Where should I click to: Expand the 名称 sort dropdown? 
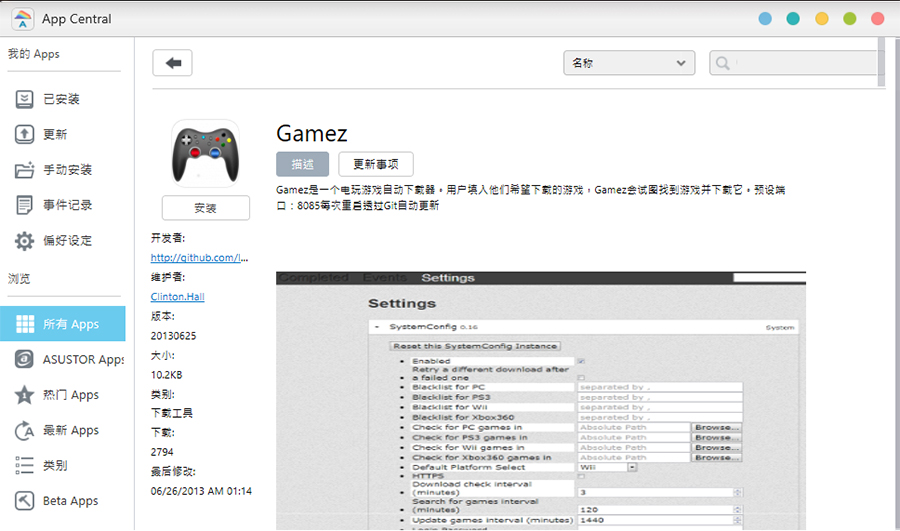pyautogui.click(x=629, y=63)
